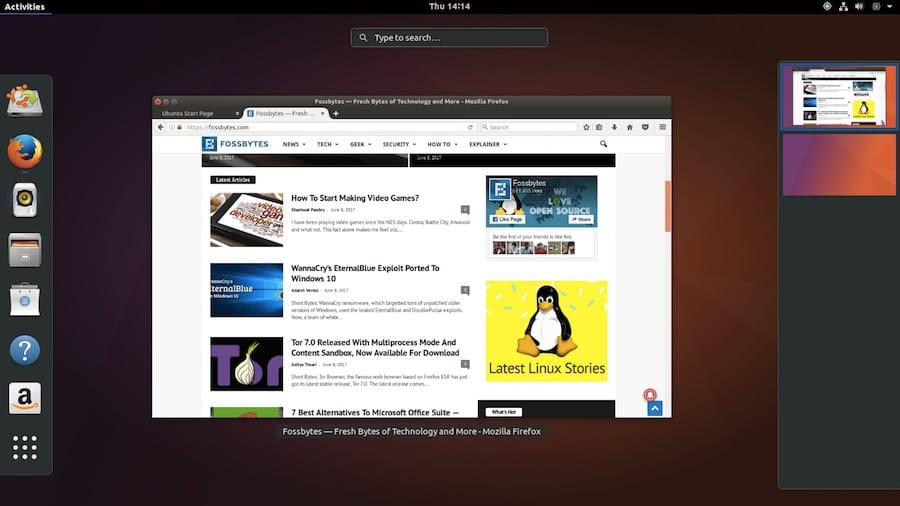Bookmark this page with the star icon

click(586, 127)
